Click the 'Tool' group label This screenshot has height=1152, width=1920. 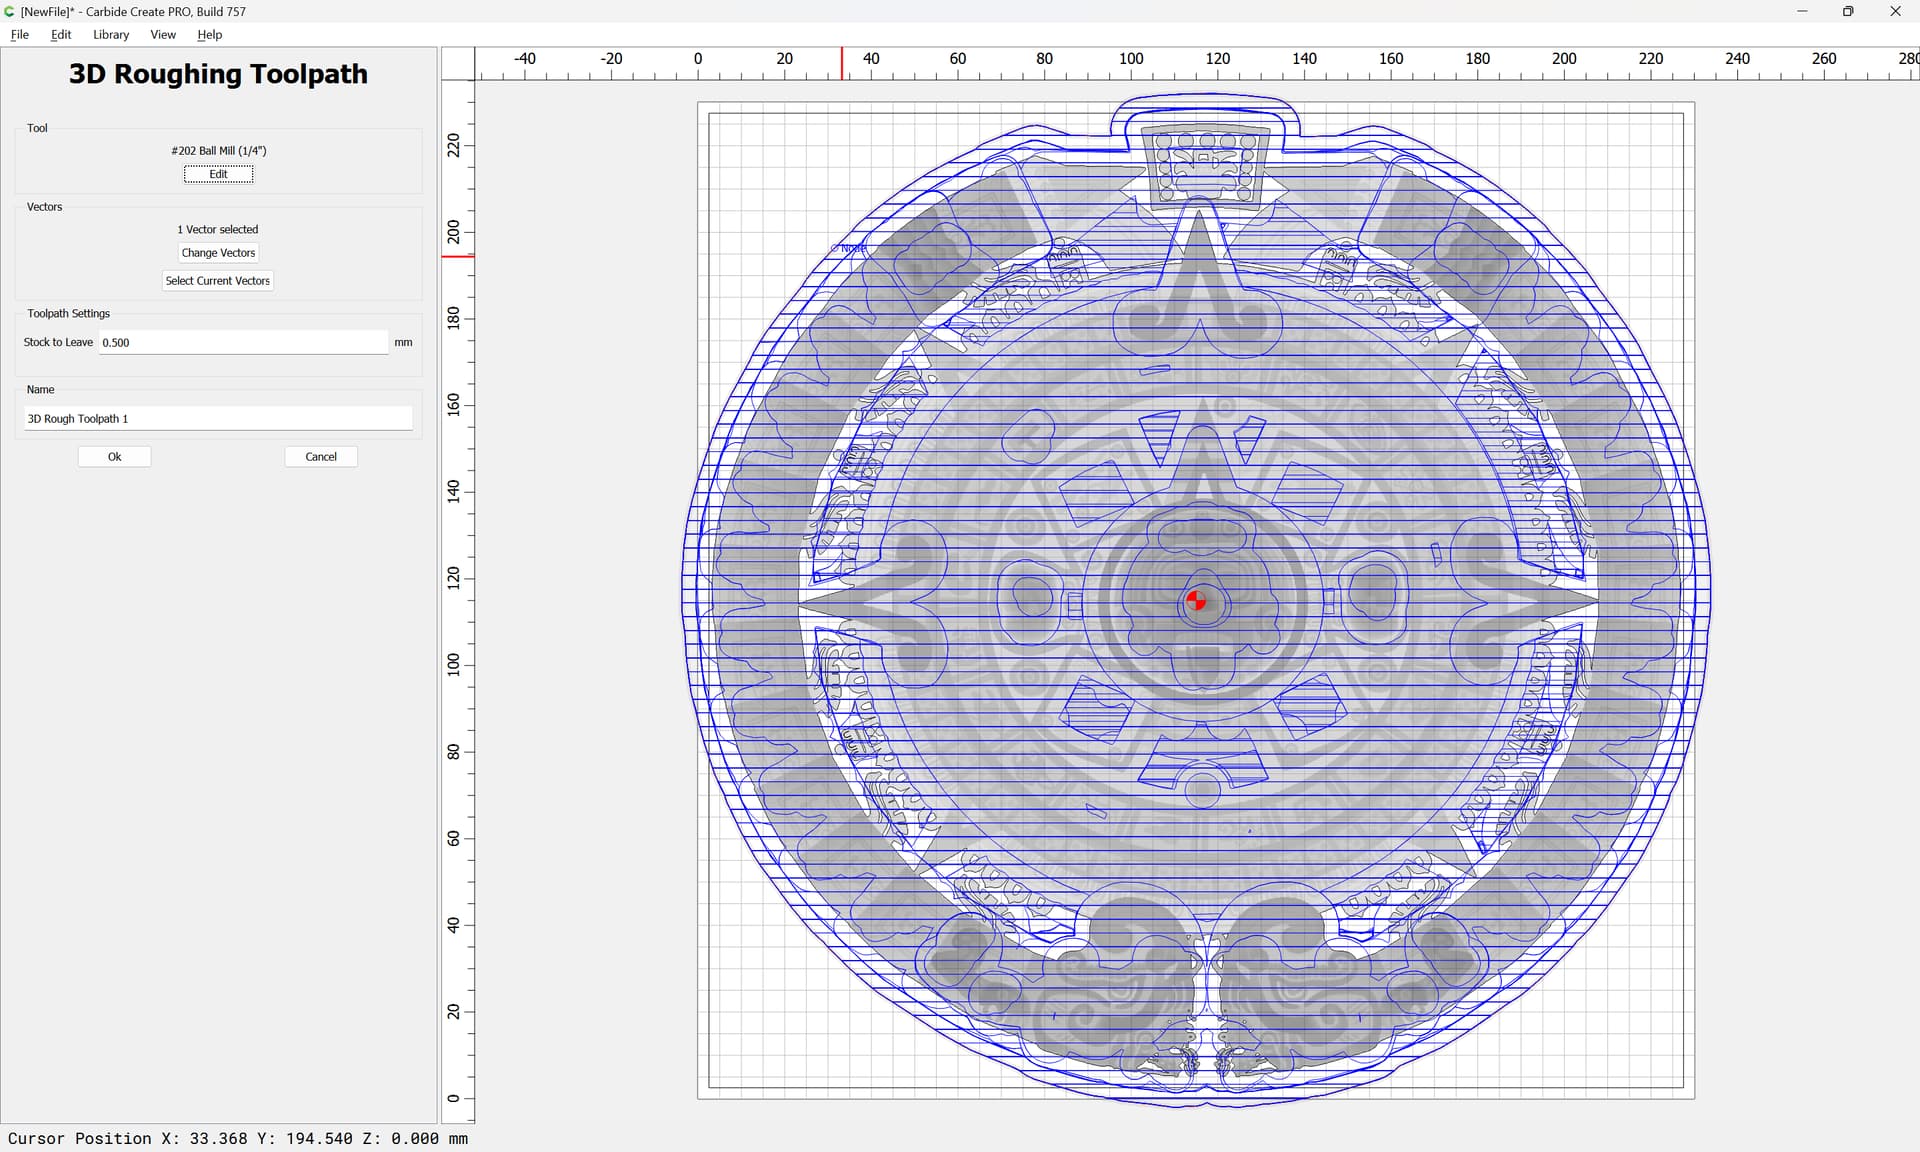pyautogui.click(x=37, y=128)
